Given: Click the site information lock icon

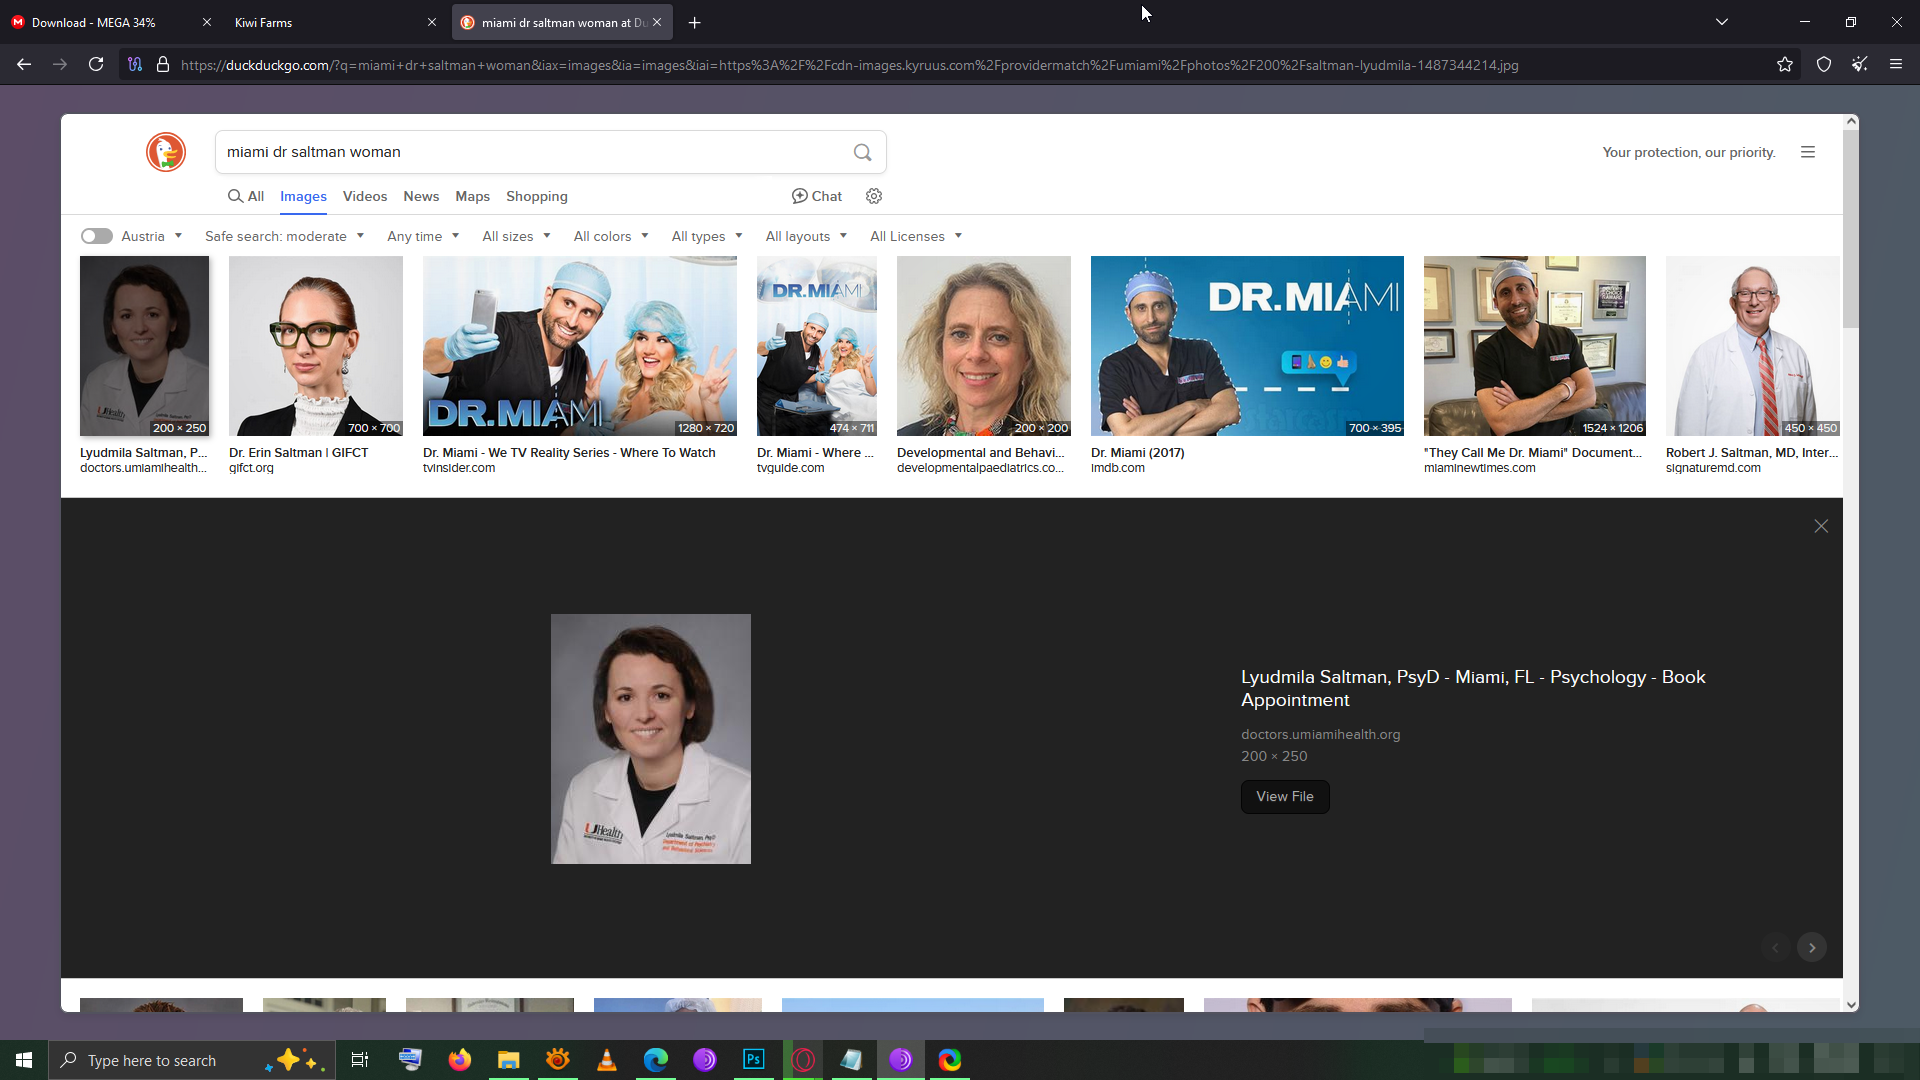Looking at the screenshot, I should click(163, 64).
